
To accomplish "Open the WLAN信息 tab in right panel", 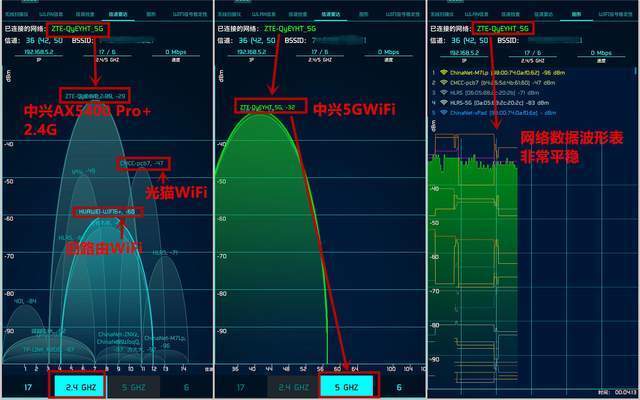I will coord(477,14).
